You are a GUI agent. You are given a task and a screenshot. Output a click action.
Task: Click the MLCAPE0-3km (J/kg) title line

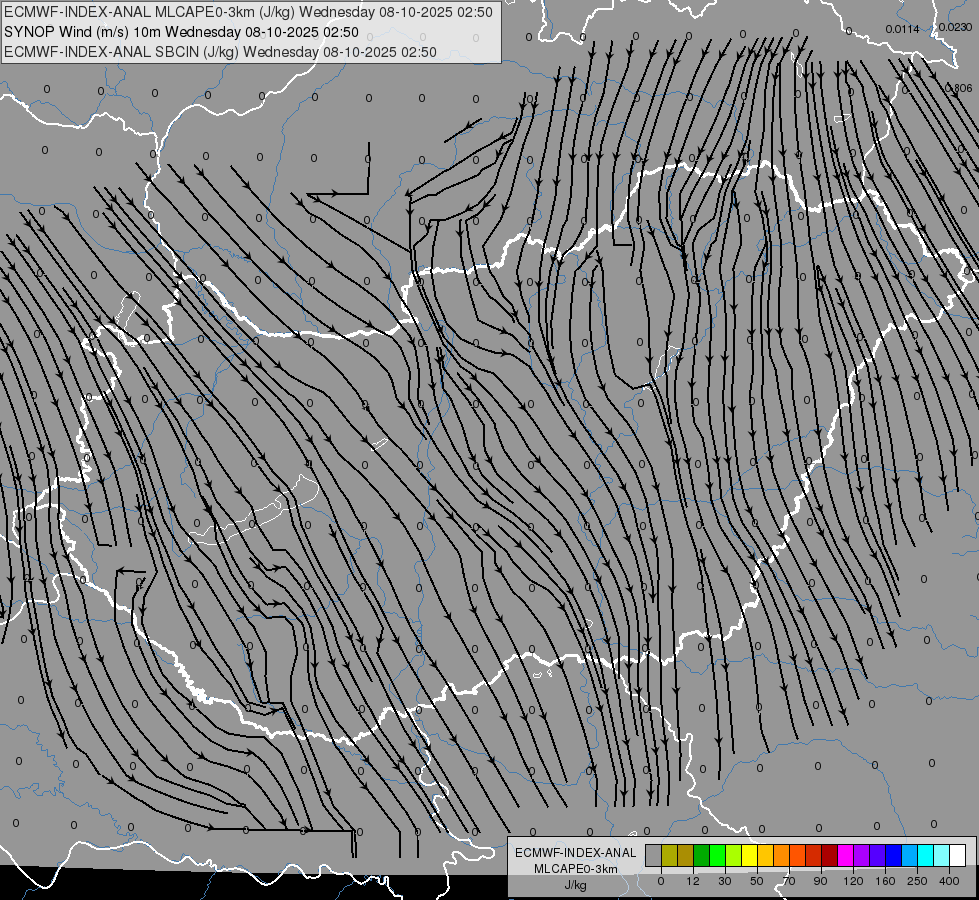[x=248, y=12]
